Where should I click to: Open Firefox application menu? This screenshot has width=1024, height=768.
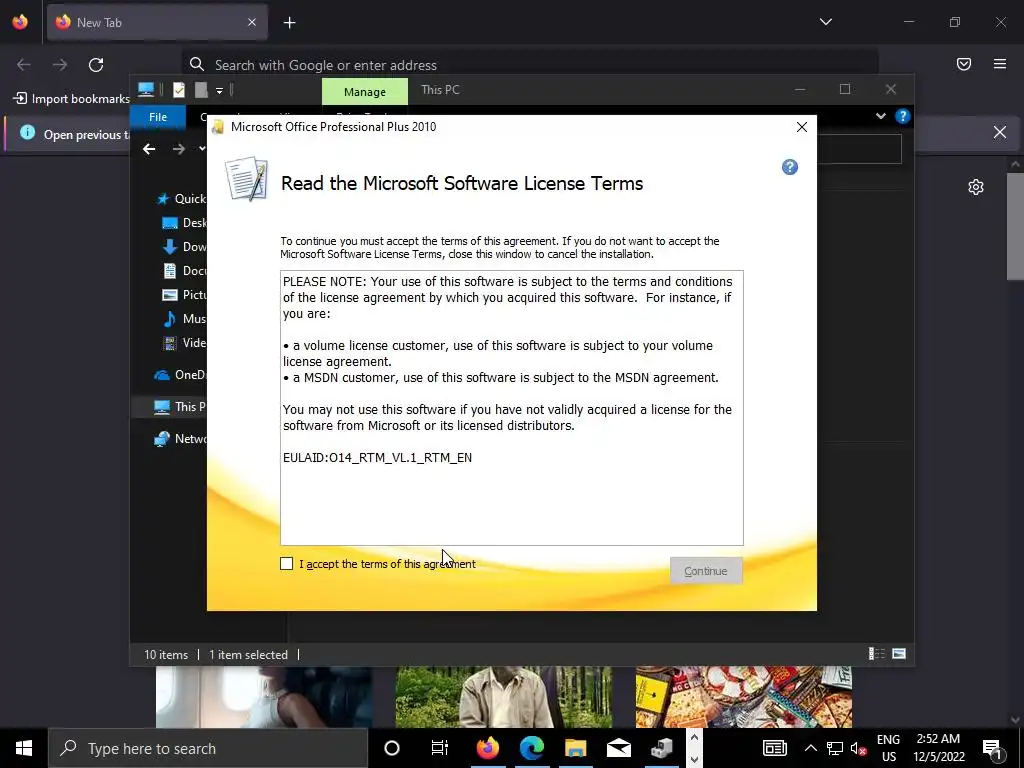pyautogui.click(x=1000, y=64)
